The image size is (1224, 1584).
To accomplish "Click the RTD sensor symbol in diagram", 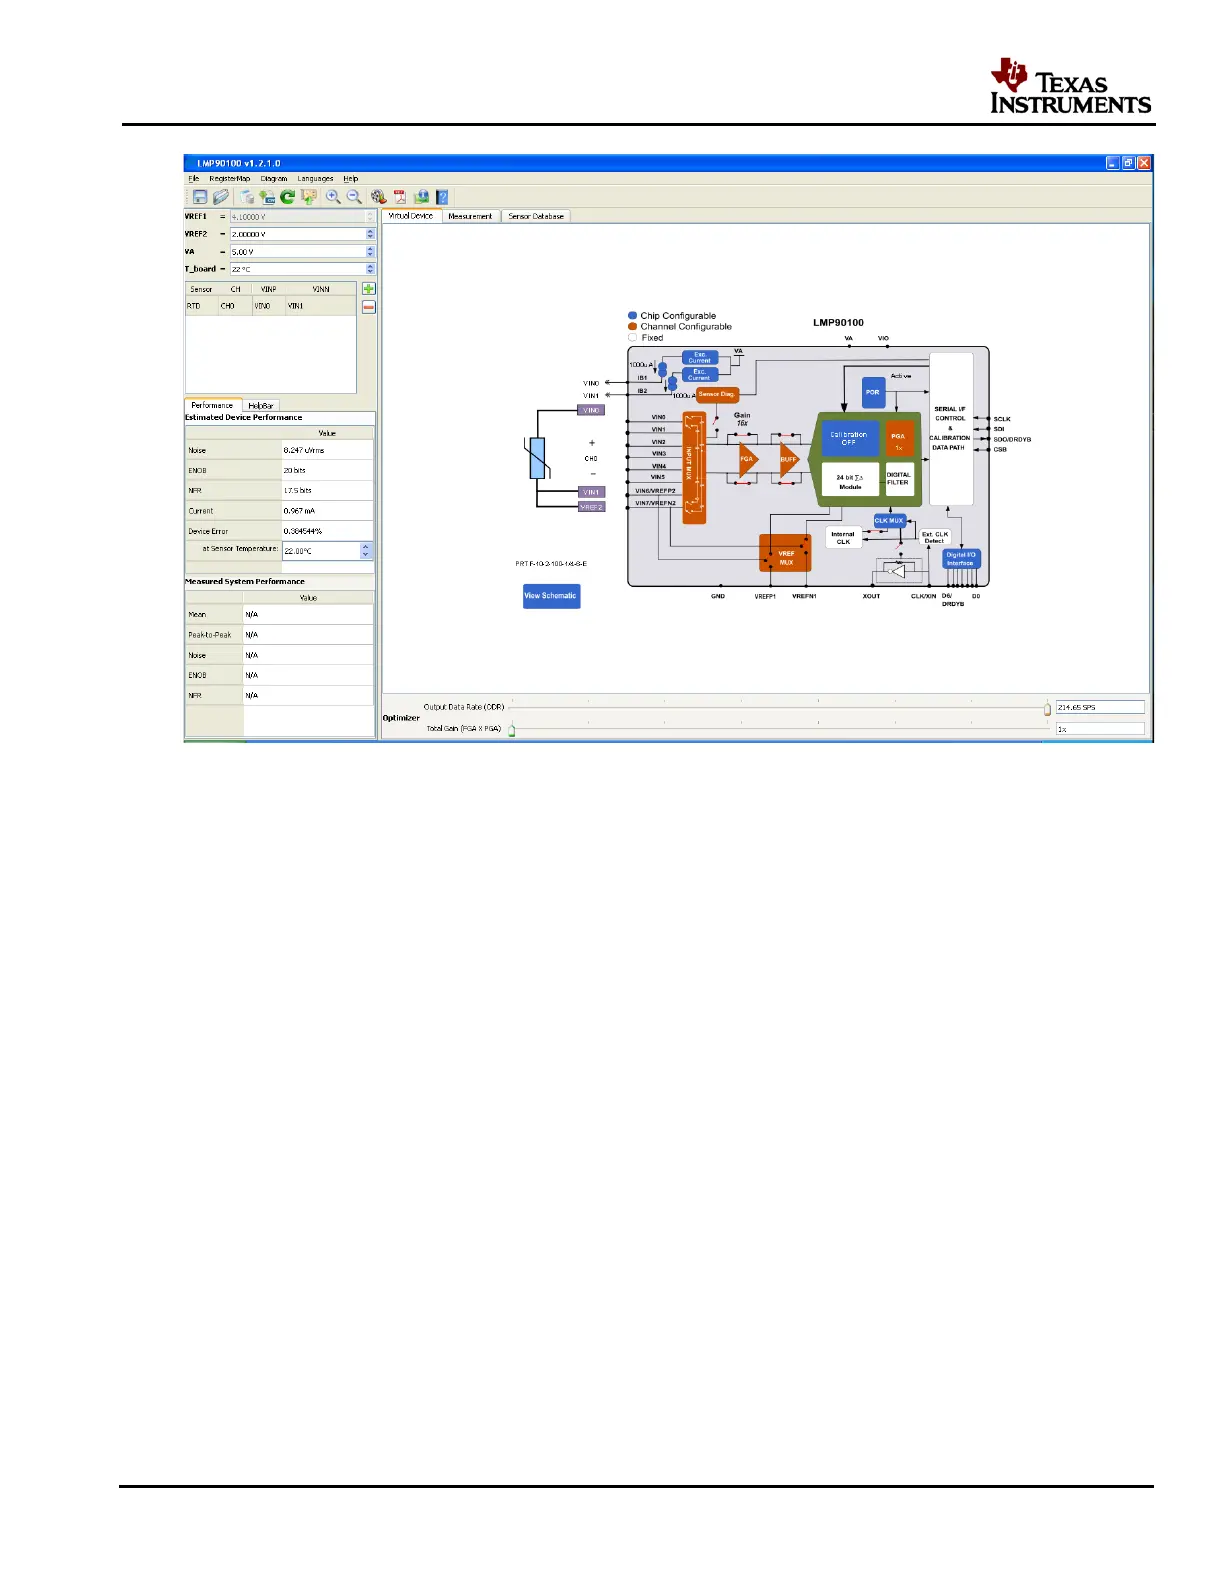I will coord(538,459).
